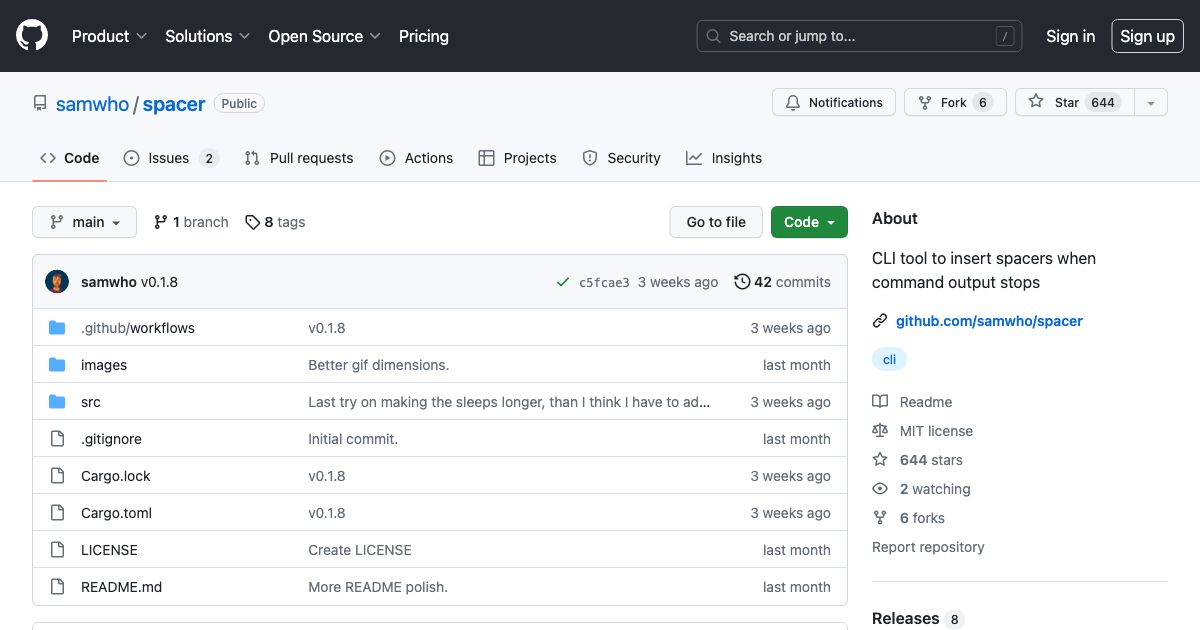Open the Pull requests tab
The width and height of the screenshot is (1200, 630).
(x=310, y=158)
